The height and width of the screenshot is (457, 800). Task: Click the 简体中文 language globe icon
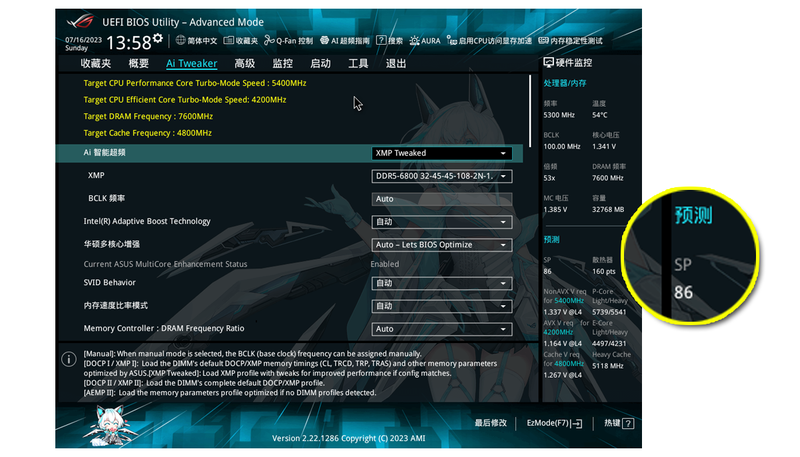pyautogui.click(x=180, y=40)
